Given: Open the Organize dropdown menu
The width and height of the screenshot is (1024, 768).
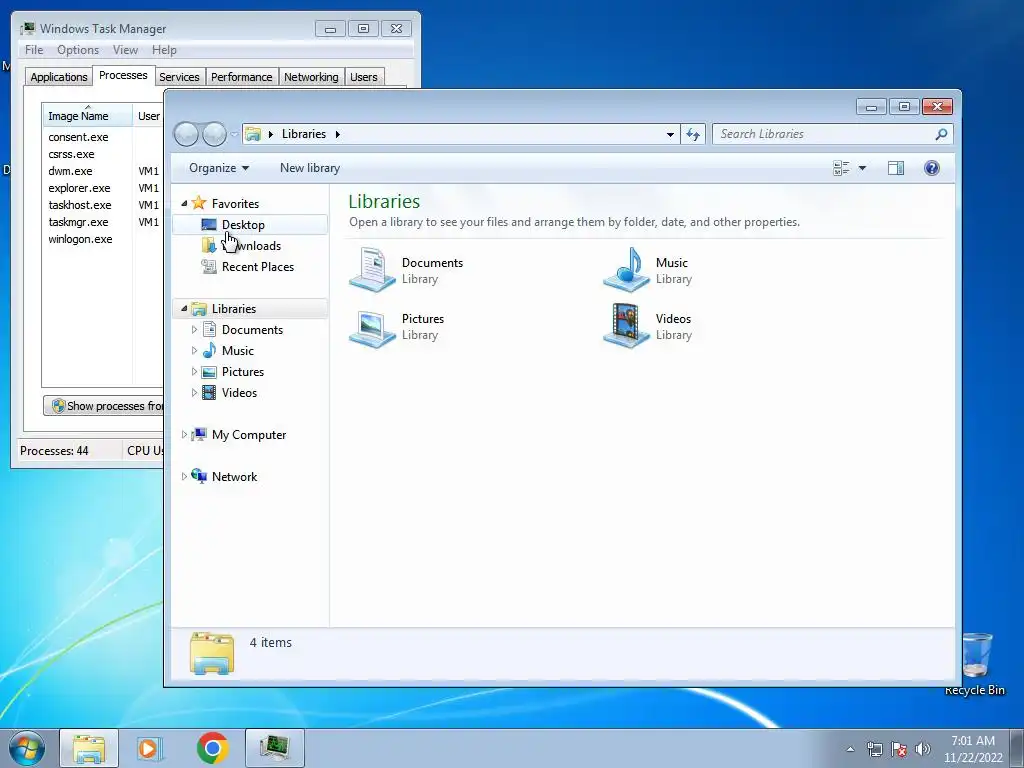Looking at the screenshot, I should tap(219, 168).
